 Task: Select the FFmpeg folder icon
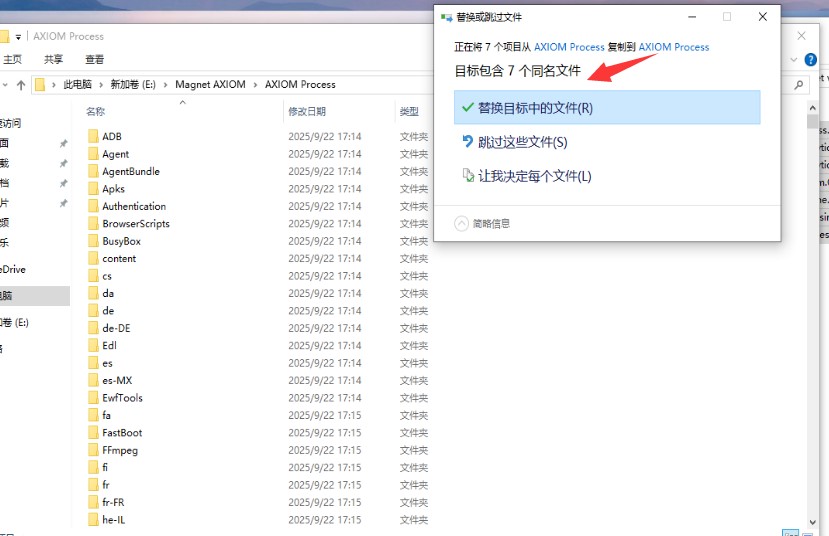tap(93, 450)
